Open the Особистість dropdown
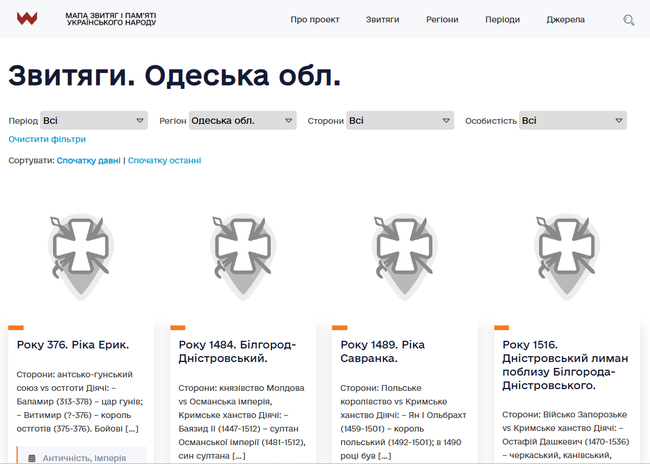The height and width of the screenshot is (464, 650). coord(573,121)
